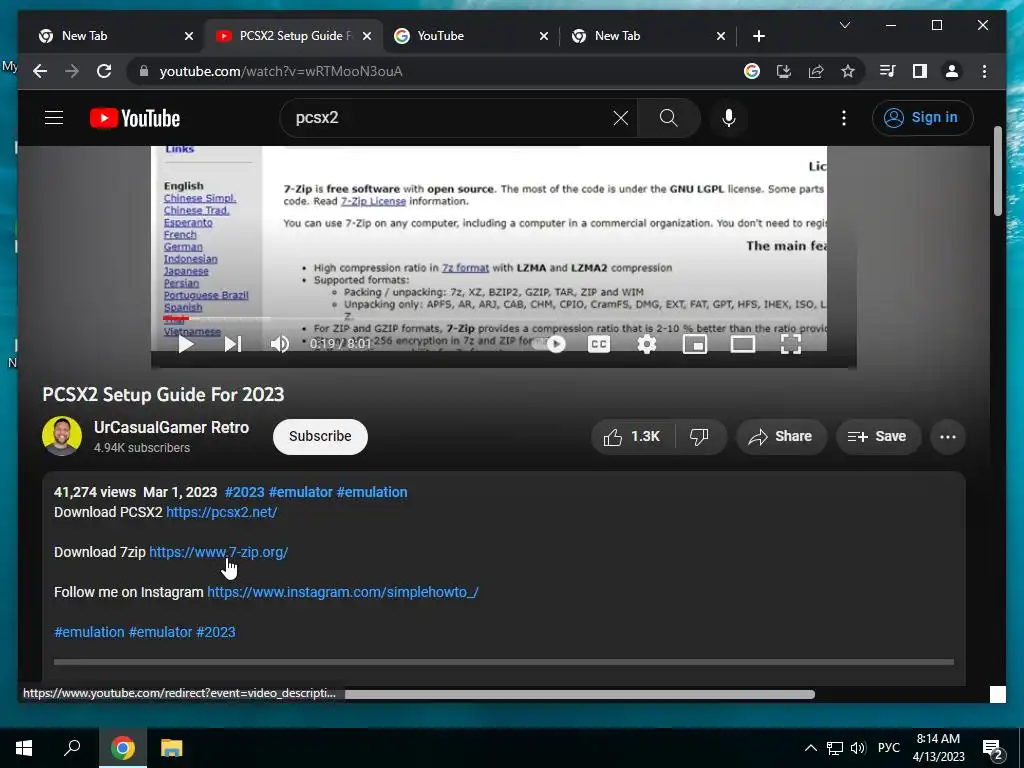Click the top #emulation hashtag
The height and width of the screenshot is (768, 1024).
pos(372,492)
